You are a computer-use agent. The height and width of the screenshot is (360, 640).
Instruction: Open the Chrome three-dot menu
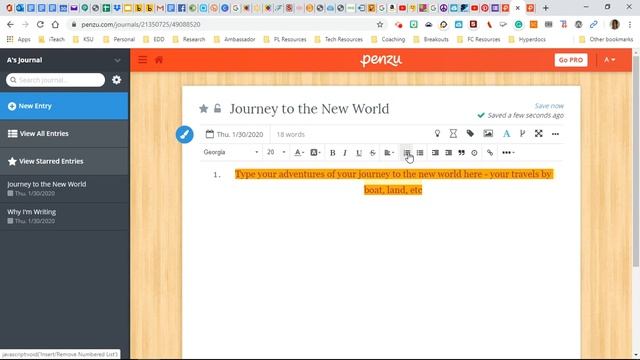tap(630, 24)
